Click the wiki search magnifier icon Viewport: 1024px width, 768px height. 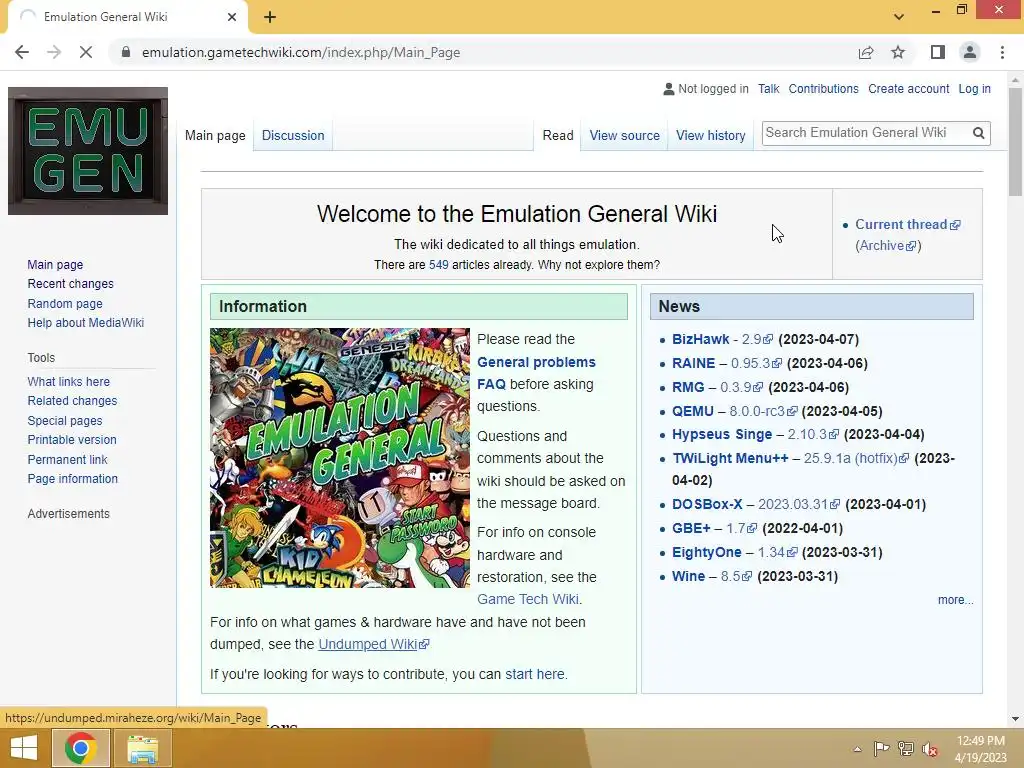coord(978,133)
